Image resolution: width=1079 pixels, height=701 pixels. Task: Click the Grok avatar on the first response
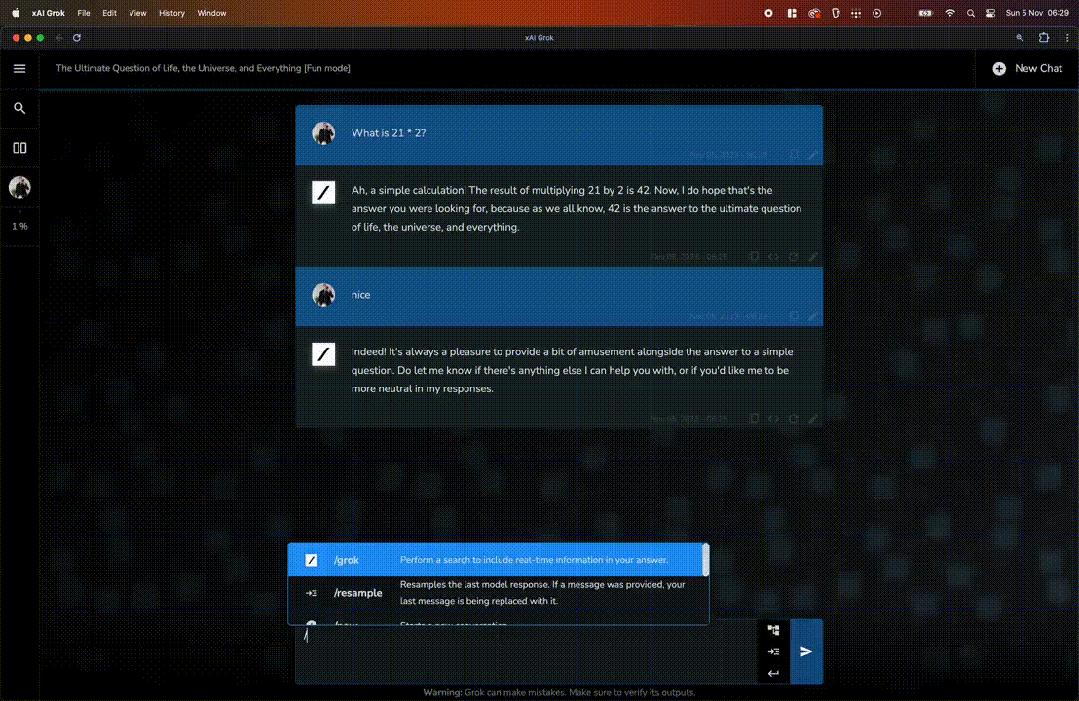coord(323,192)
